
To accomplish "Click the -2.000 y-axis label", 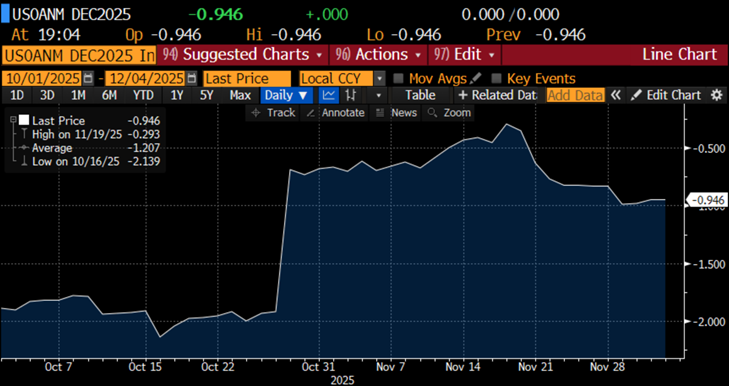I will 709,322.
